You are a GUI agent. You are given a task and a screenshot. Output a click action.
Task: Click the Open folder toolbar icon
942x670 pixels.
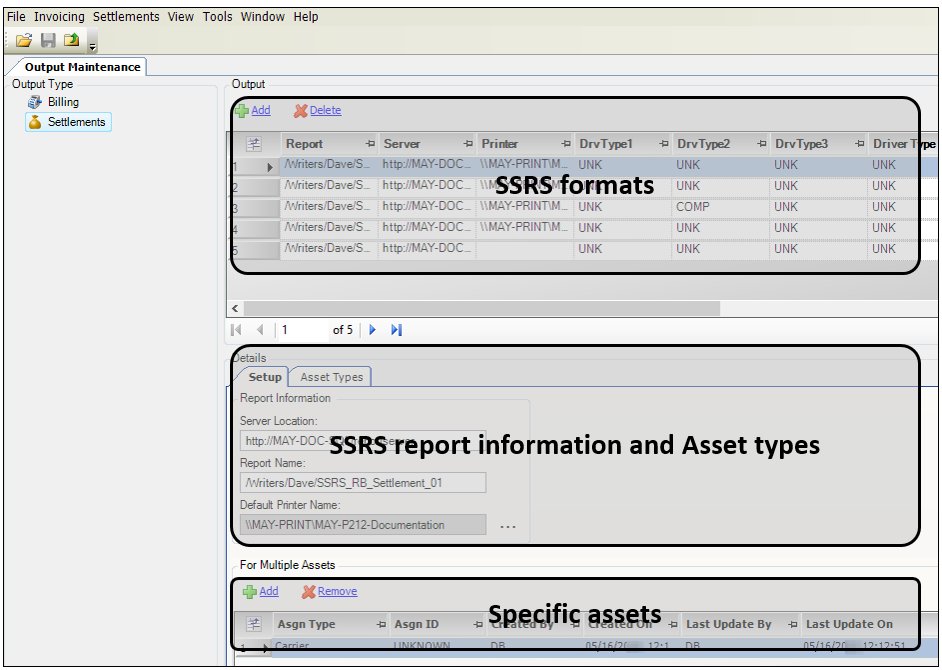pos(24,40)
